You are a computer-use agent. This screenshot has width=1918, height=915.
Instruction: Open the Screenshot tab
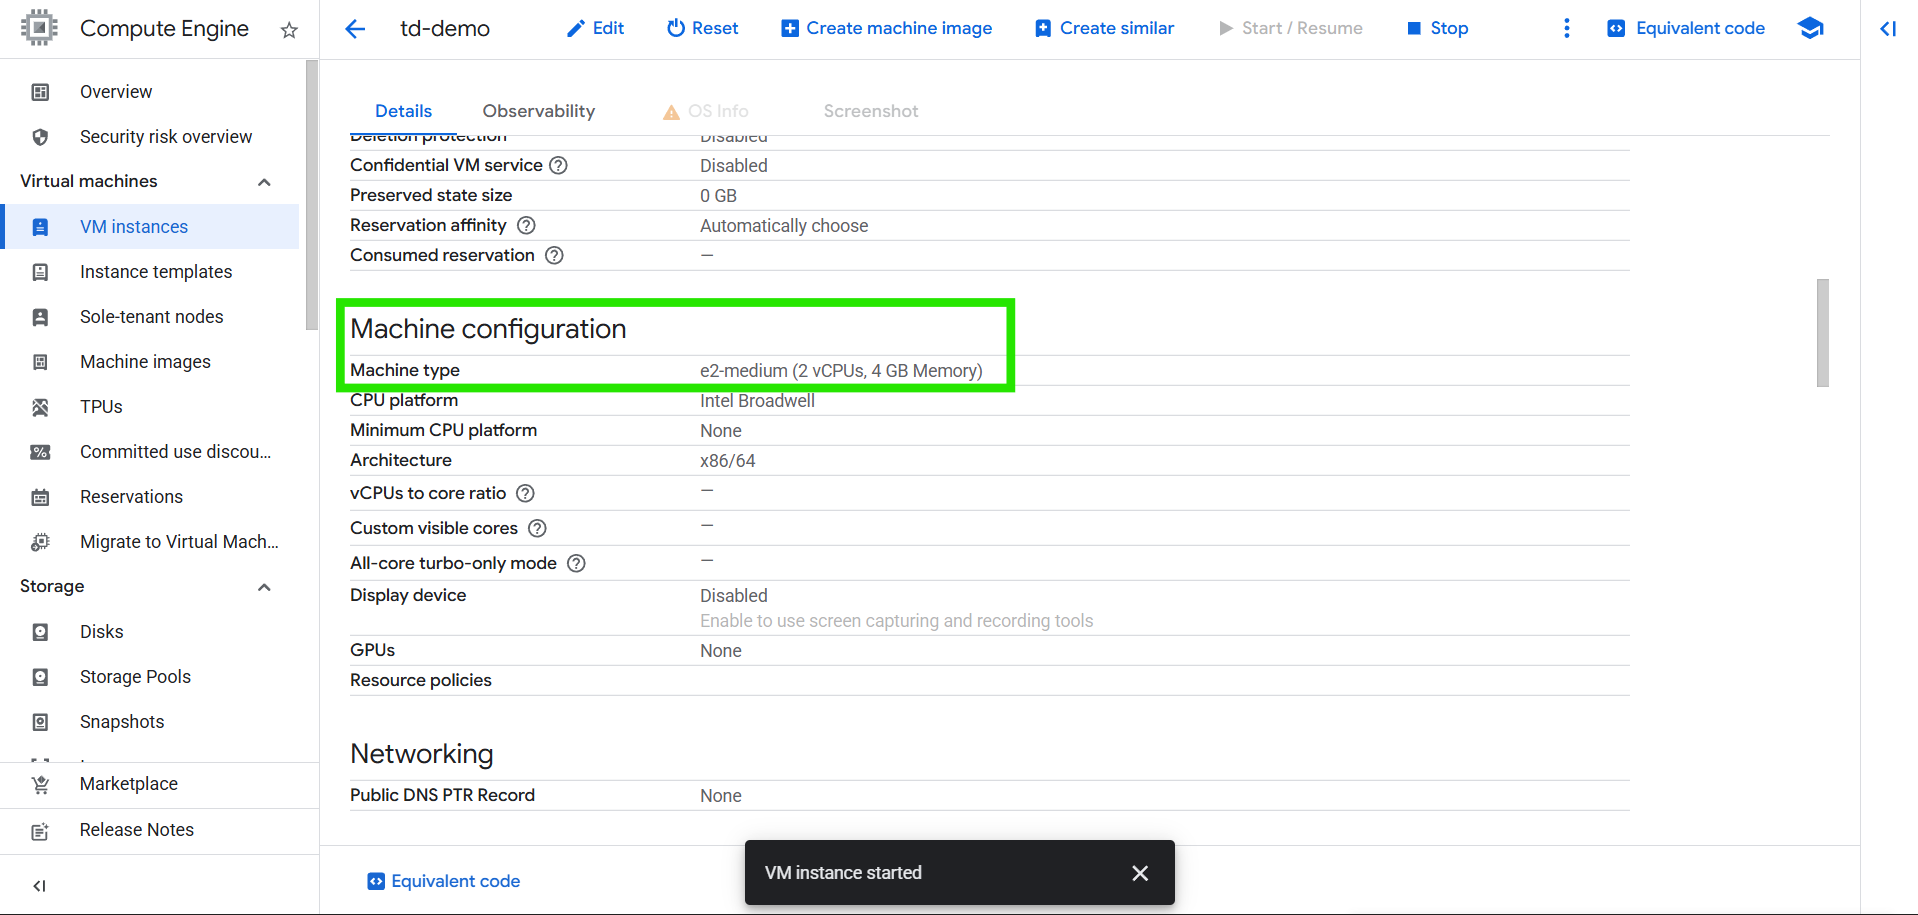click(870, 111)
